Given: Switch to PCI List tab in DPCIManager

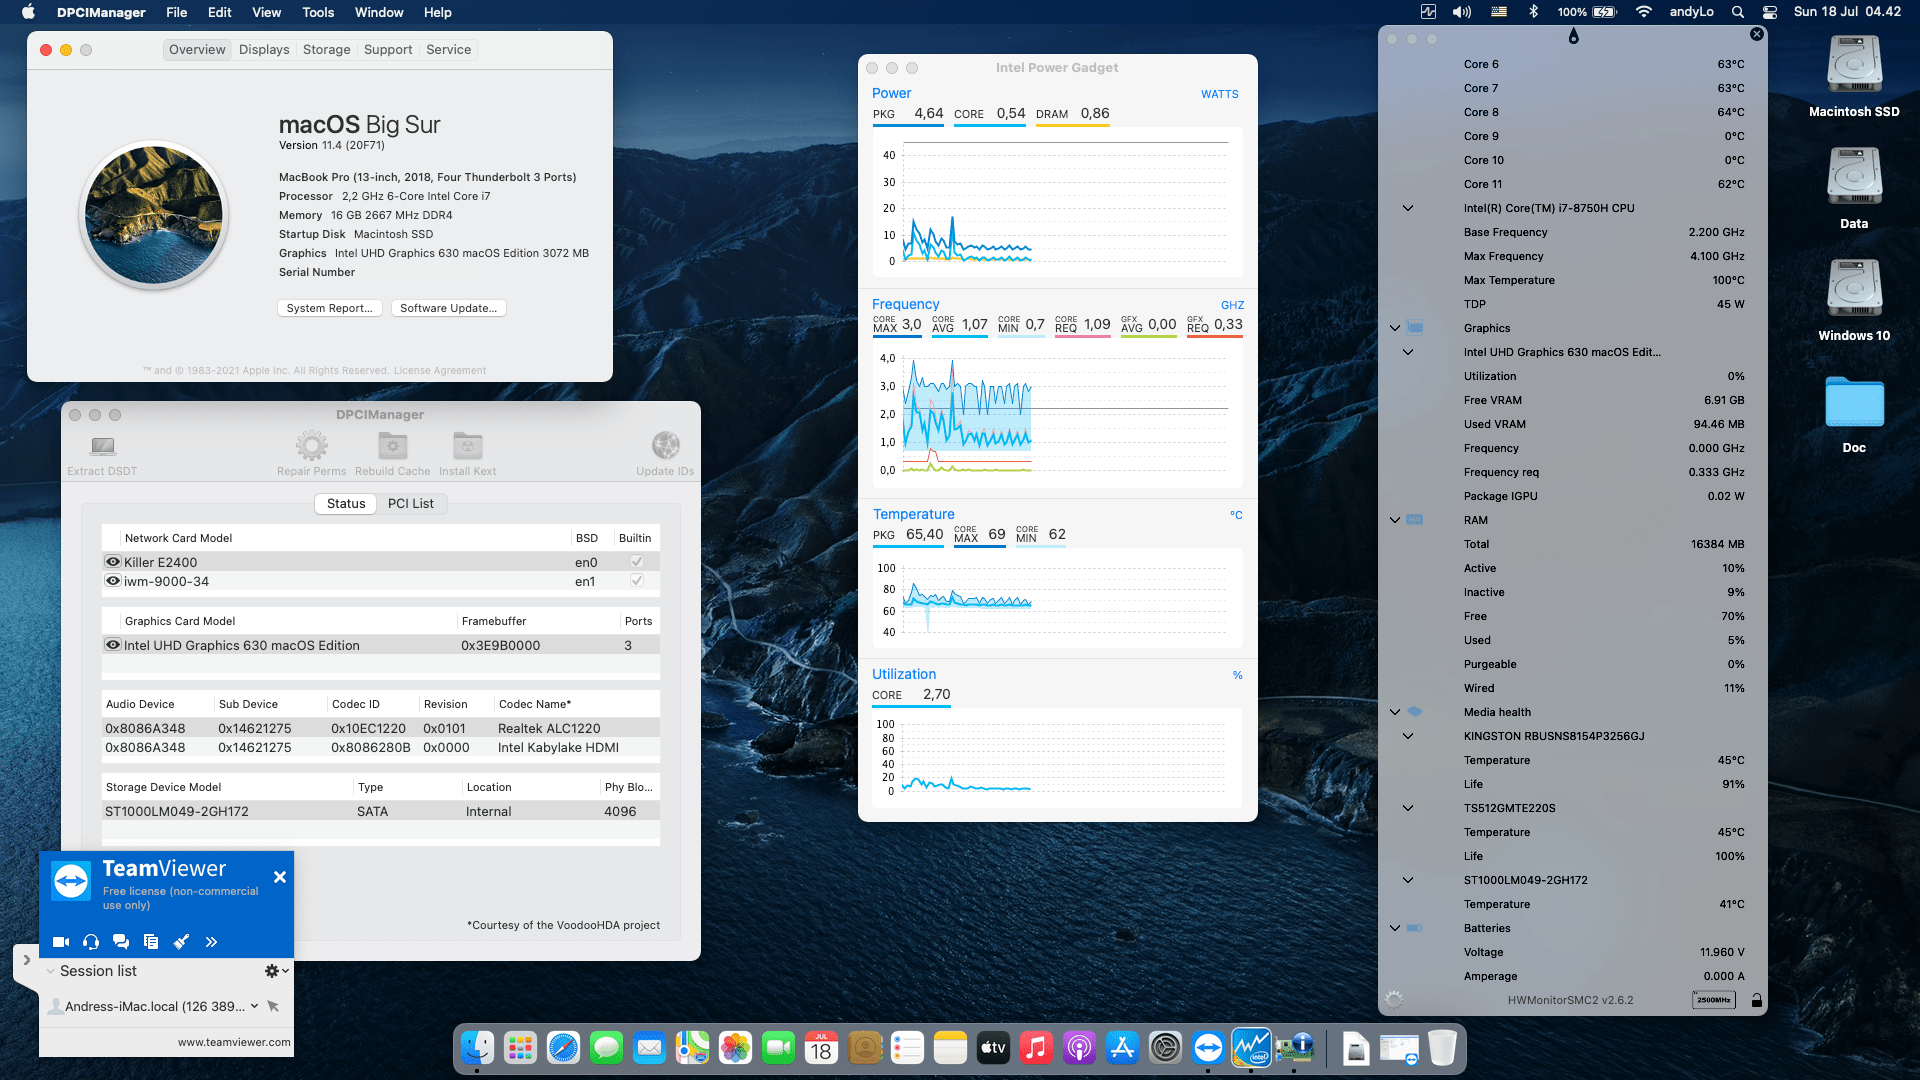Looking at the screenshot, I should tap(411, 504).
